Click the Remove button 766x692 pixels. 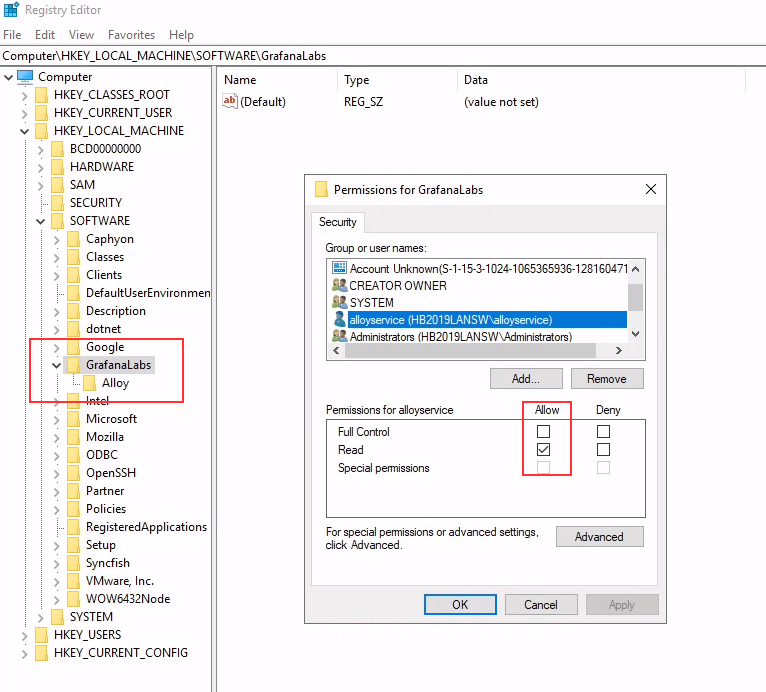pyautogui.click(x=607, y=378)
